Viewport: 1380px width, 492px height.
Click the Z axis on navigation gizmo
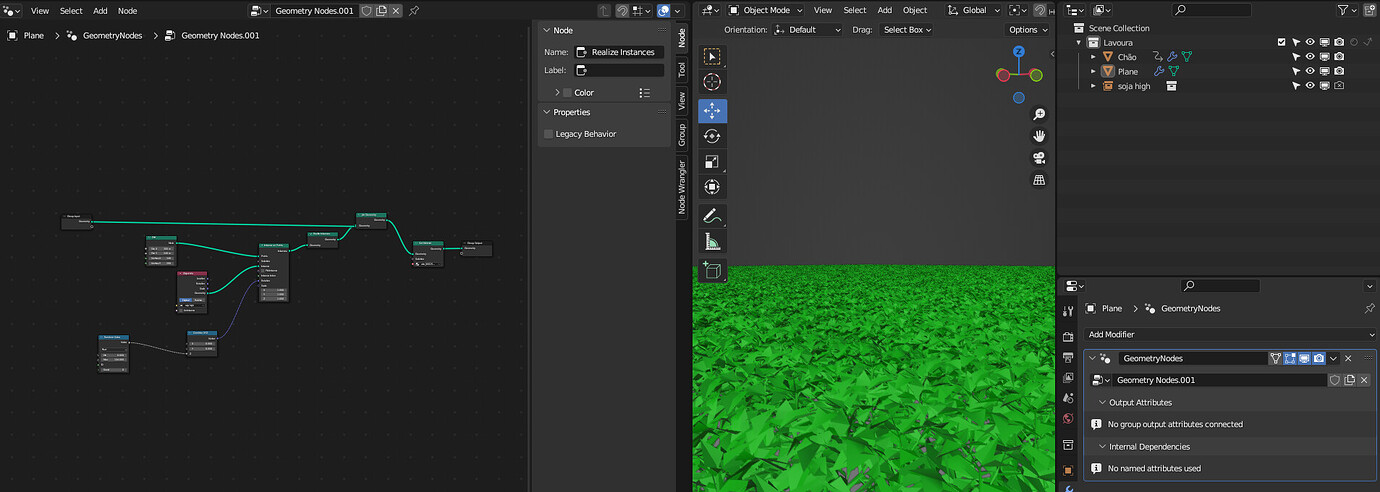click(x=1018, y=52)
